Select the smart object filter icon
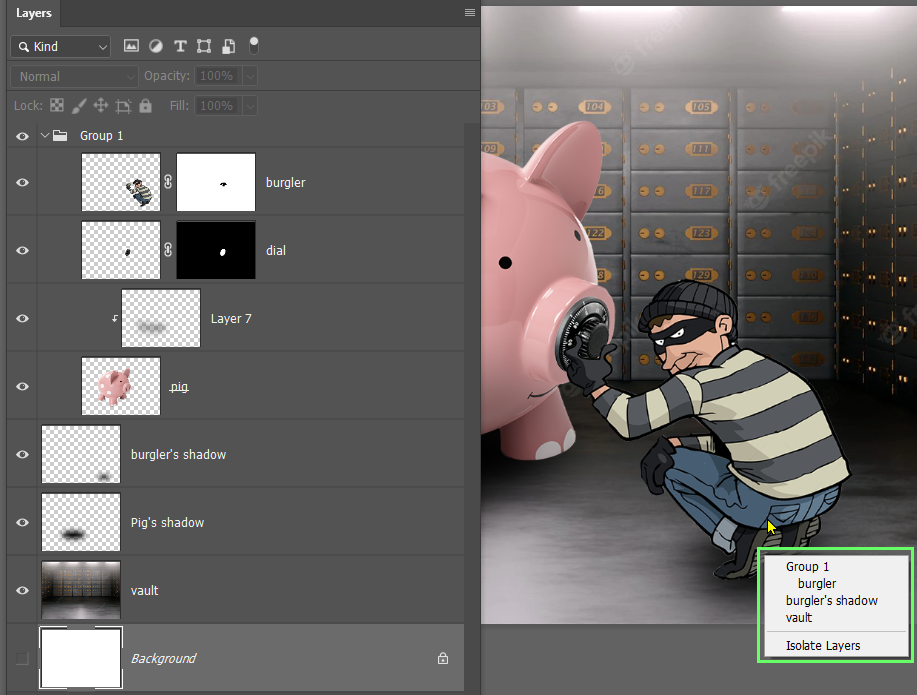The image size is (917, 695). point(227,45)
